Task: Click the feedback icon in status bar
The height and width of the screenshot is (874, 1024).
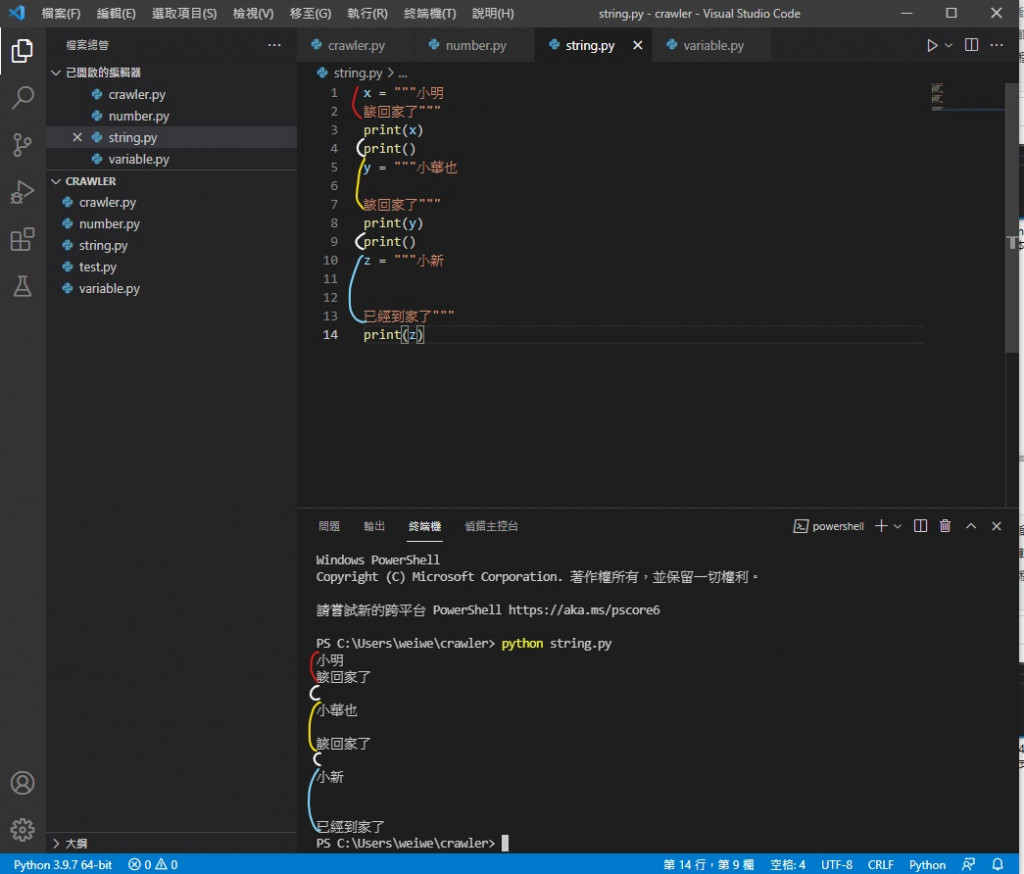Action: [x=968, y=864]
